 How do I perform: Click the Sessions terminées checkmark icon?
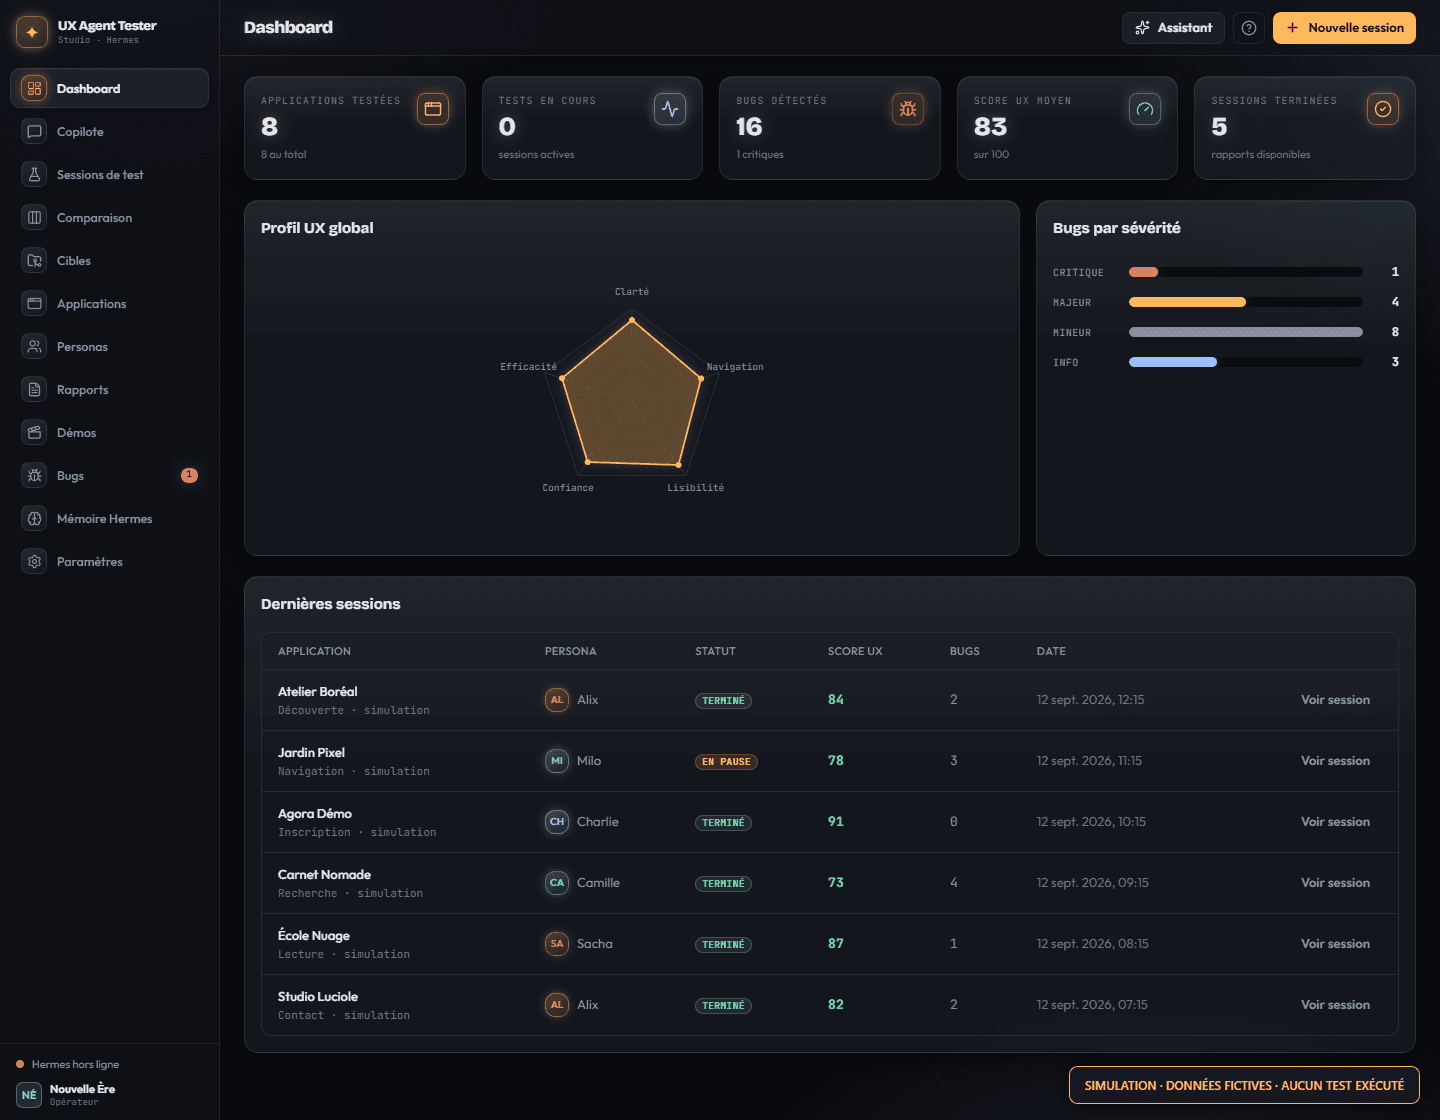pyautogui.click(x=1383, y=109)
